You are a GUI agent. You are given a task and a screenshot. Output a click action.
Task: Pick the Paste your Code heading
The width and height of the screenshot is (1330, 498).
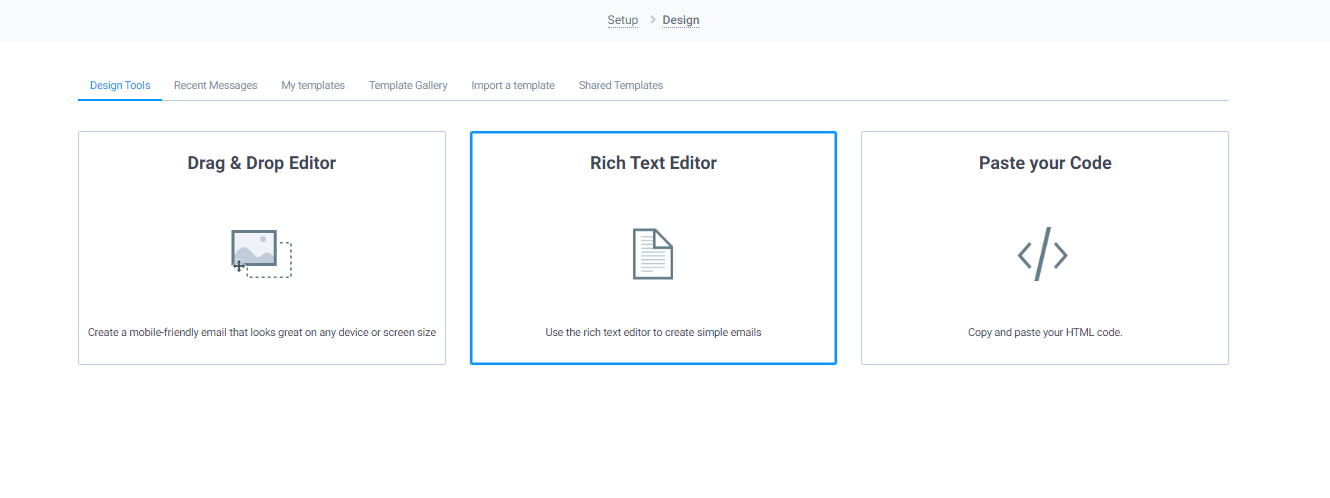pos(1045,163)
